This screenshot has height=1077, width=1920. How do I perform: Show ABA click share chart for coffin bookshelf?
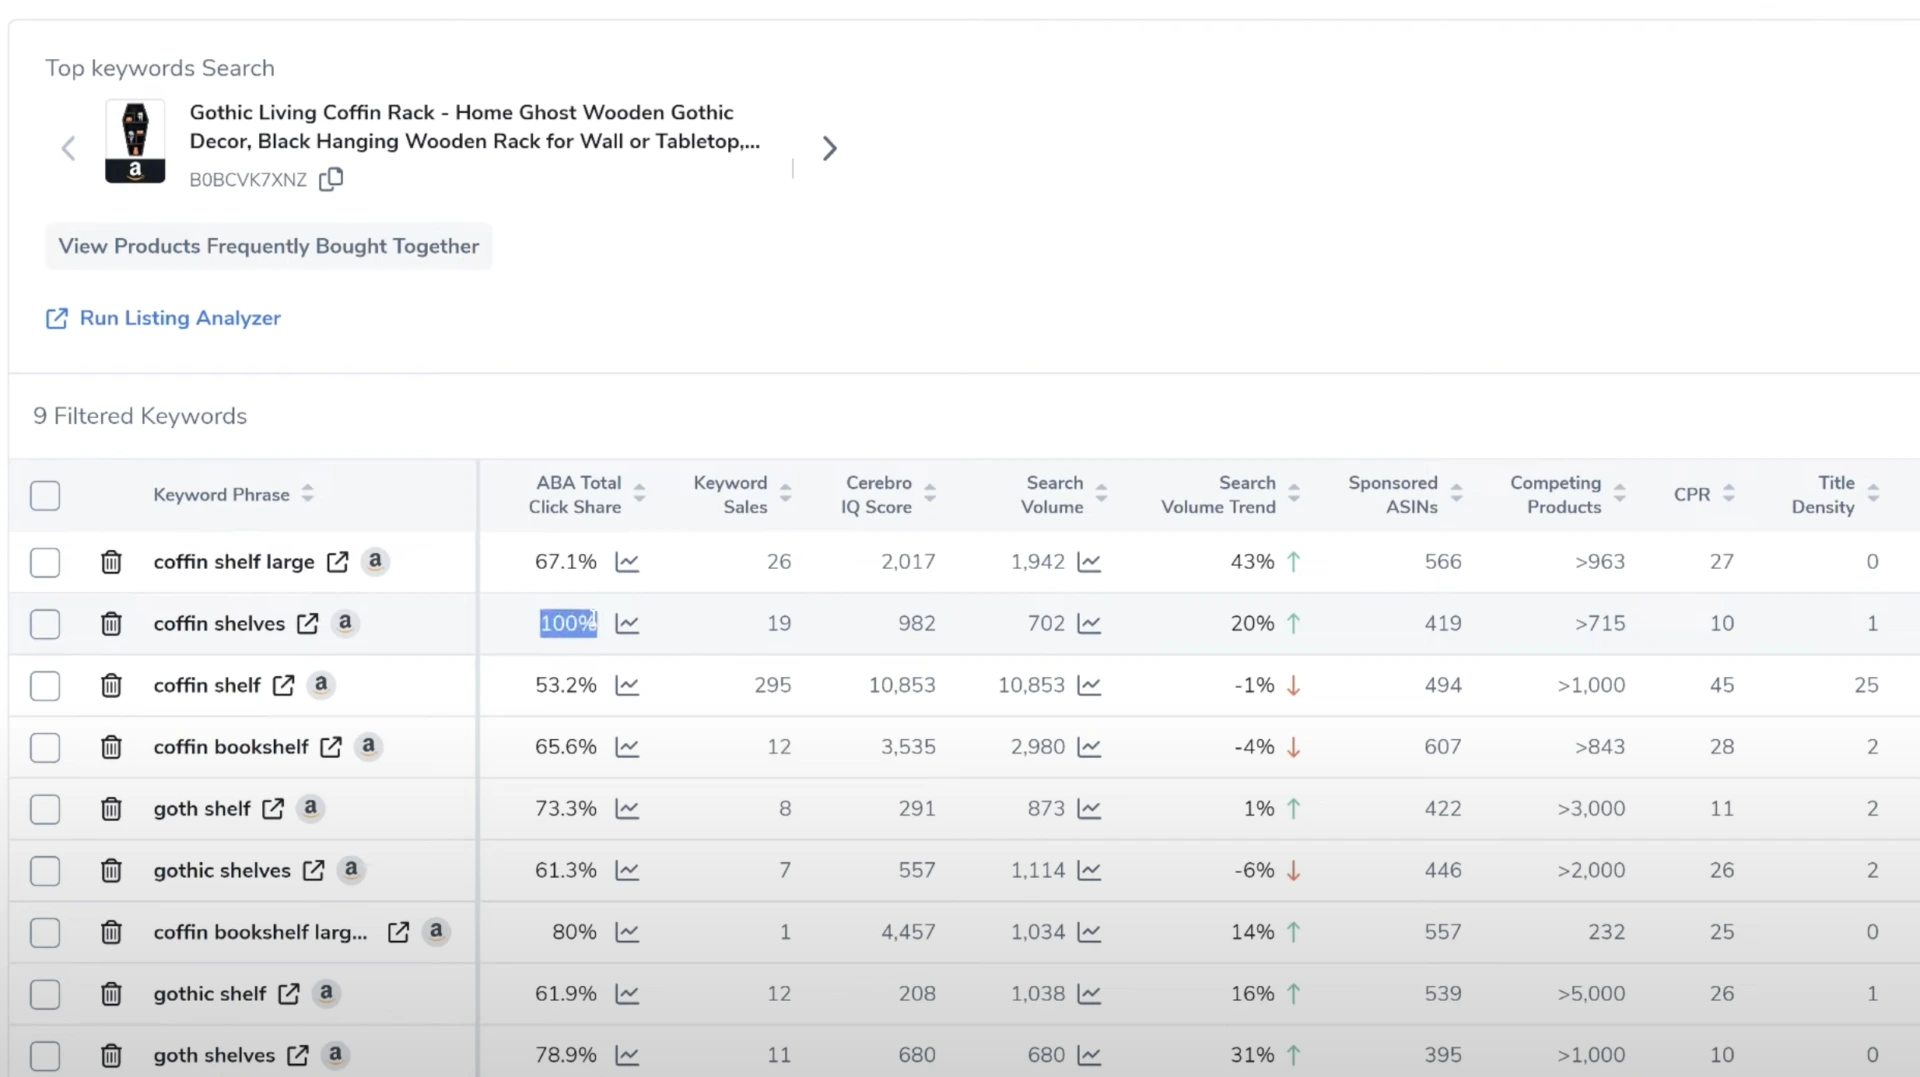click(x=627, y=747)
